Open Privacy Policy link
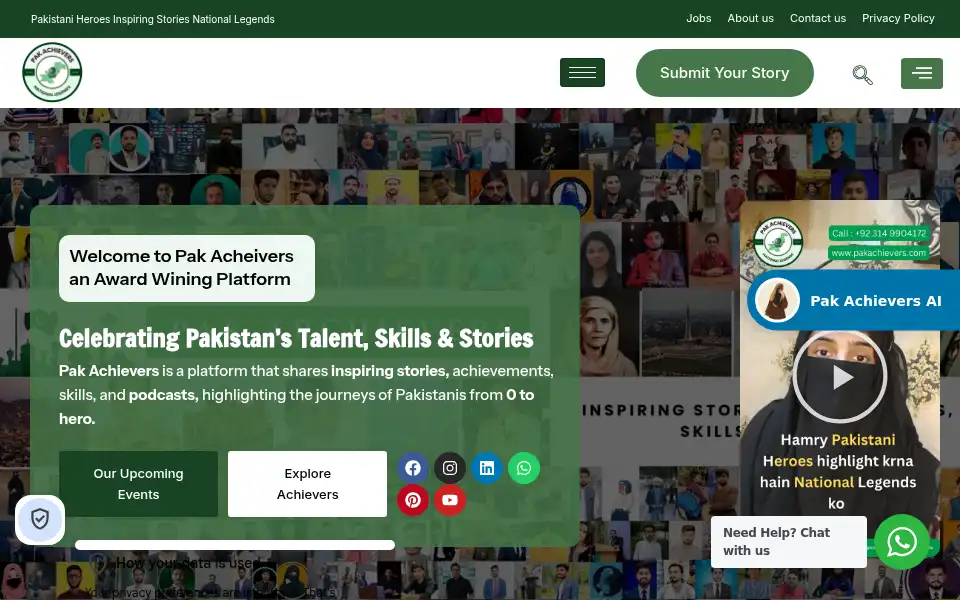This screenshot has width=960, height=600. [x=898, y=18]
